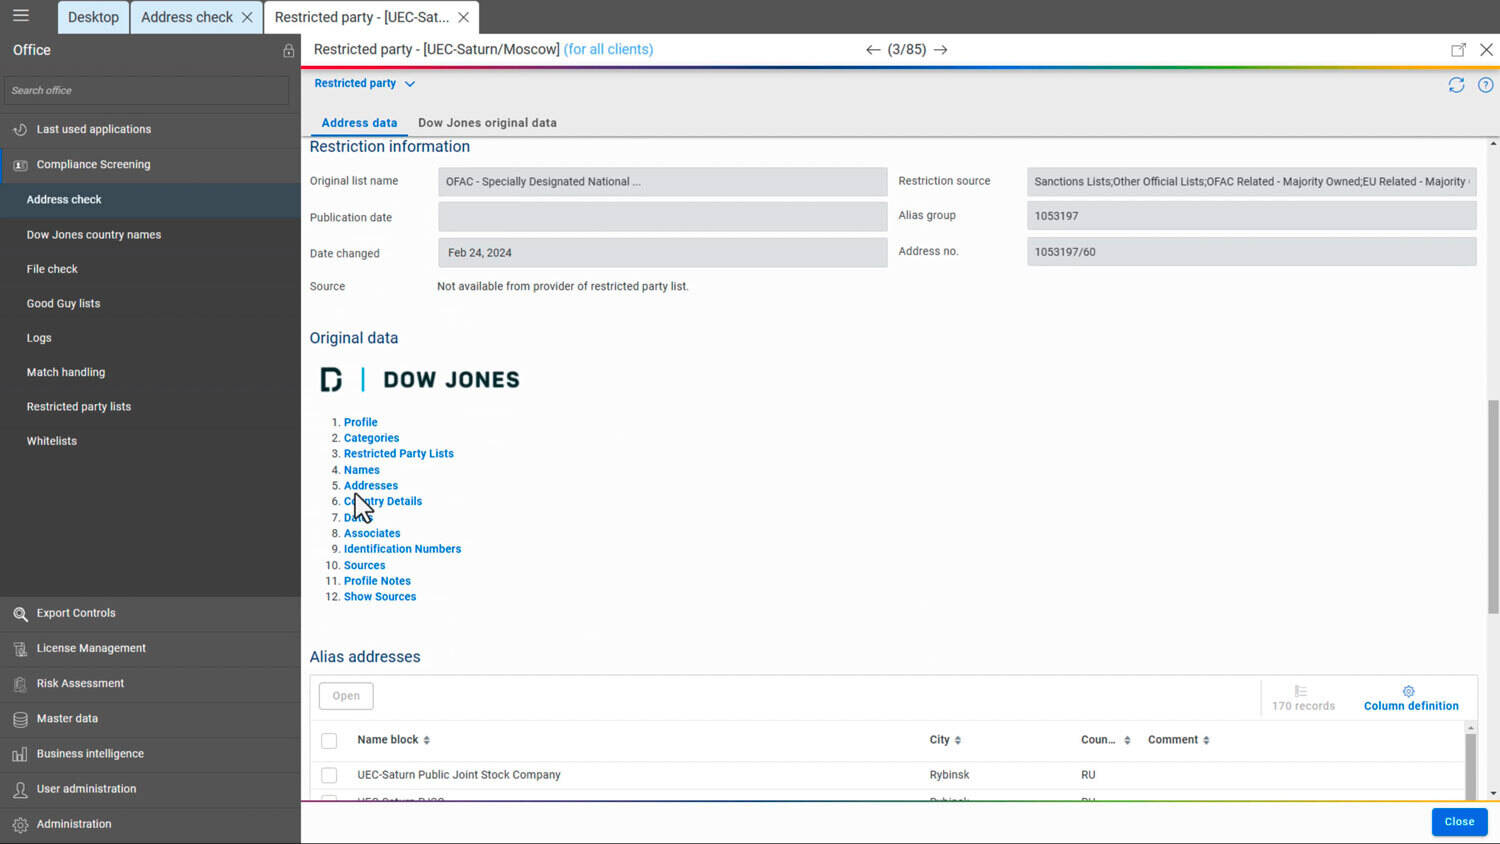Click the Administration gear icon
This screenshot has height=844, width=1500.
point(20,825)
